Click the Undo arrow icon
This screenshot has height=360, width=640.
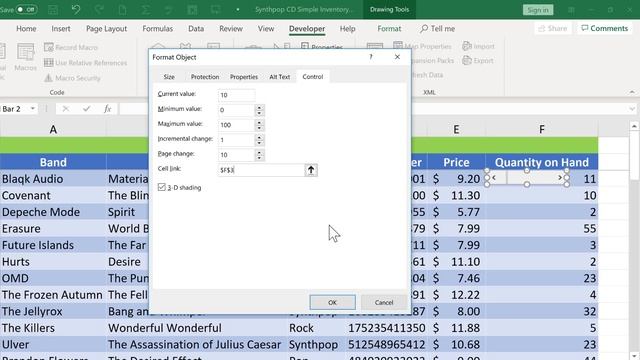76,9
